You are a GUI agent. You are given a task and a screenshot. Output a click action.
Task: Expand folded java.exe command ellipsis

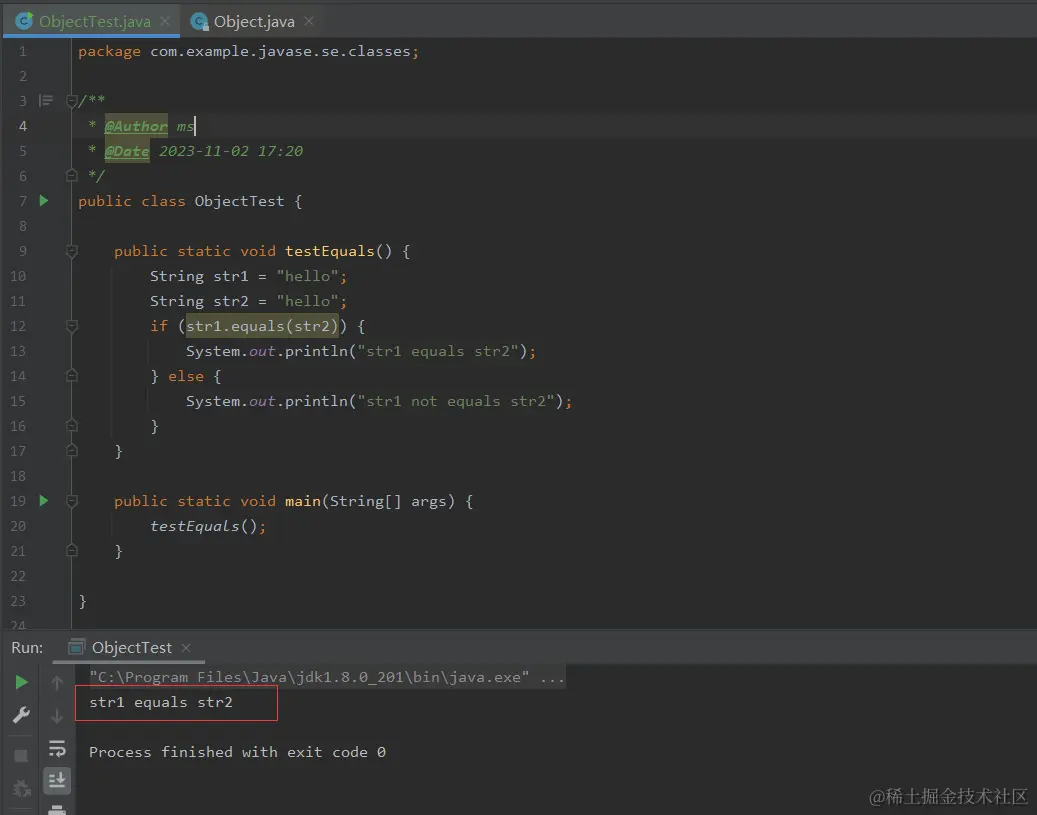coord(552,677)
